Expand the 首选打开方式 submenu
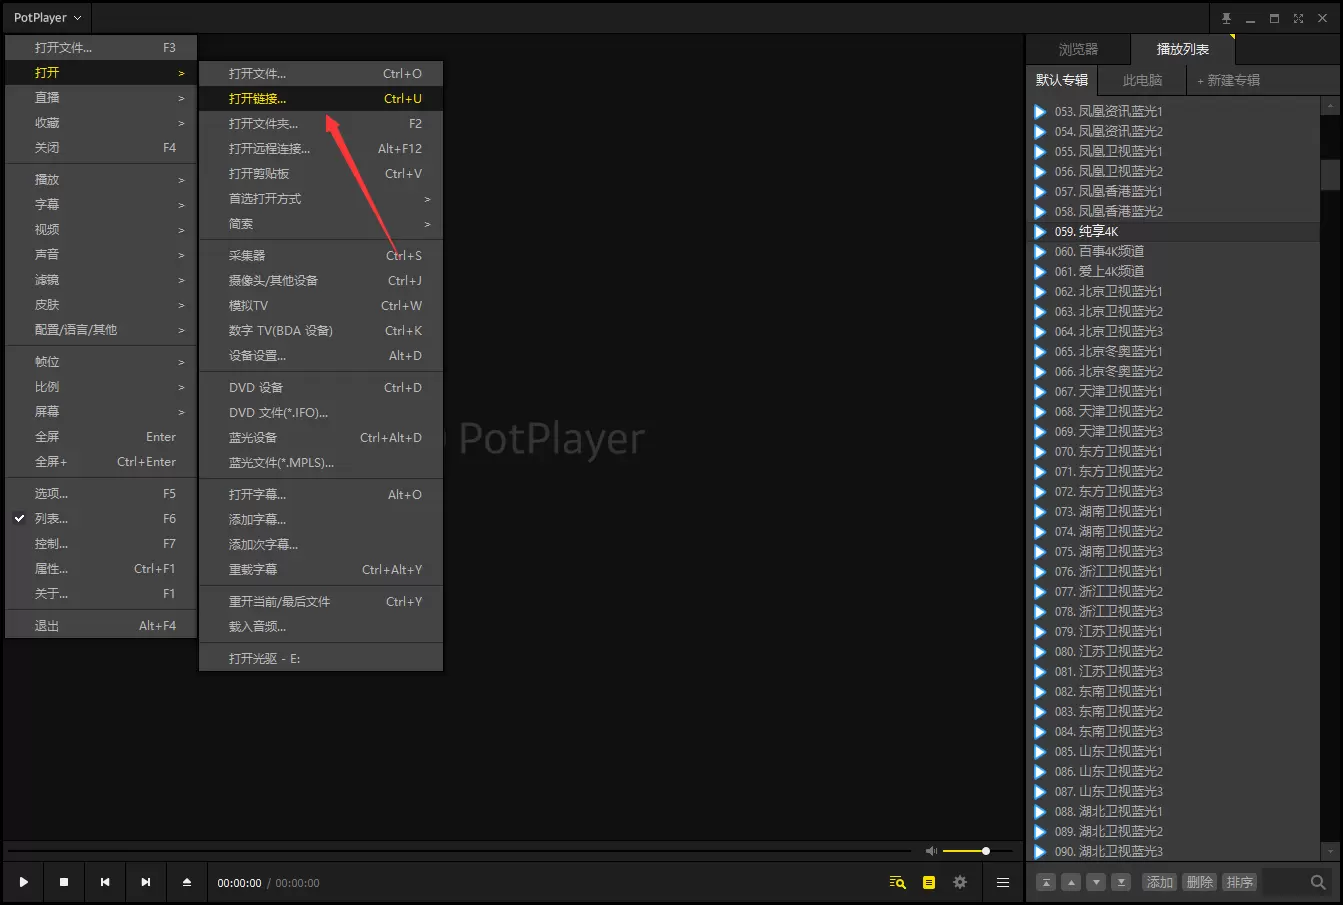 (321, 199)
